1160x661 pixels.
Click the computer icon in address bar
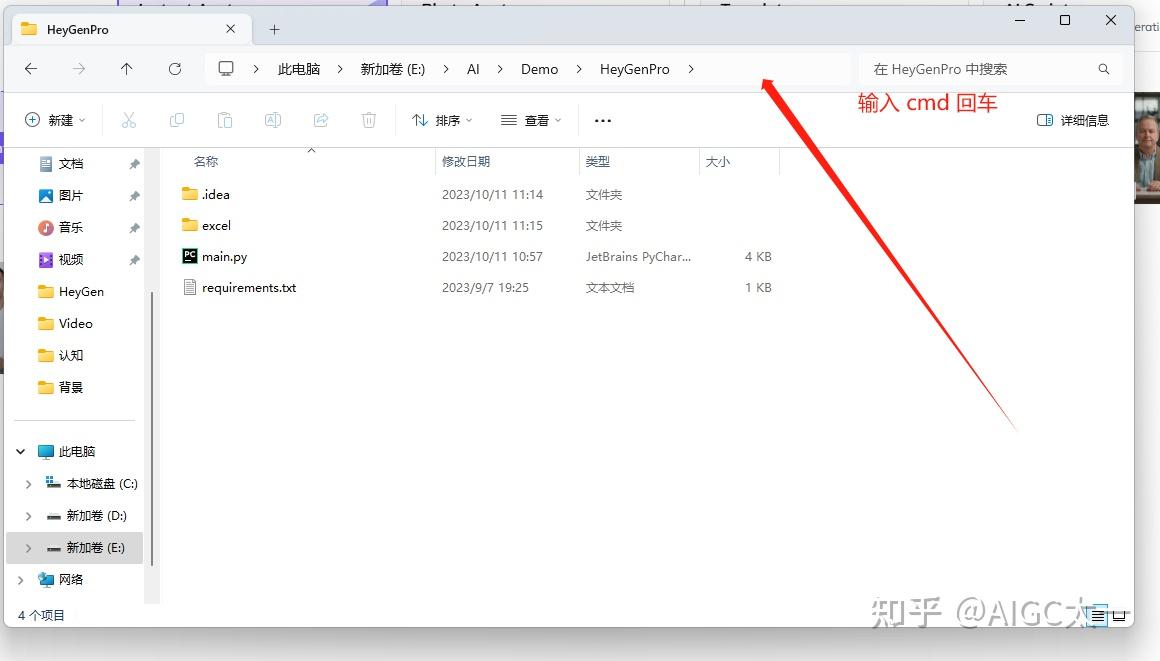coord(226,69)
